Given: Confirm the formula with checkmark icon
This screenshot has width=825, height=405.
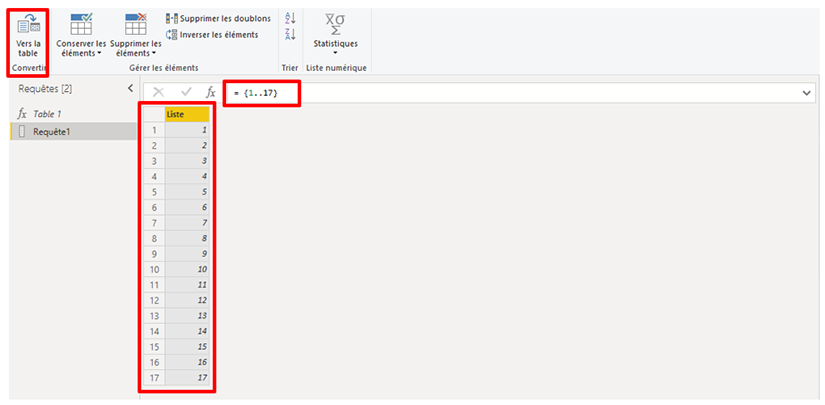Looking at the screenshot, I should click(186, 92).
